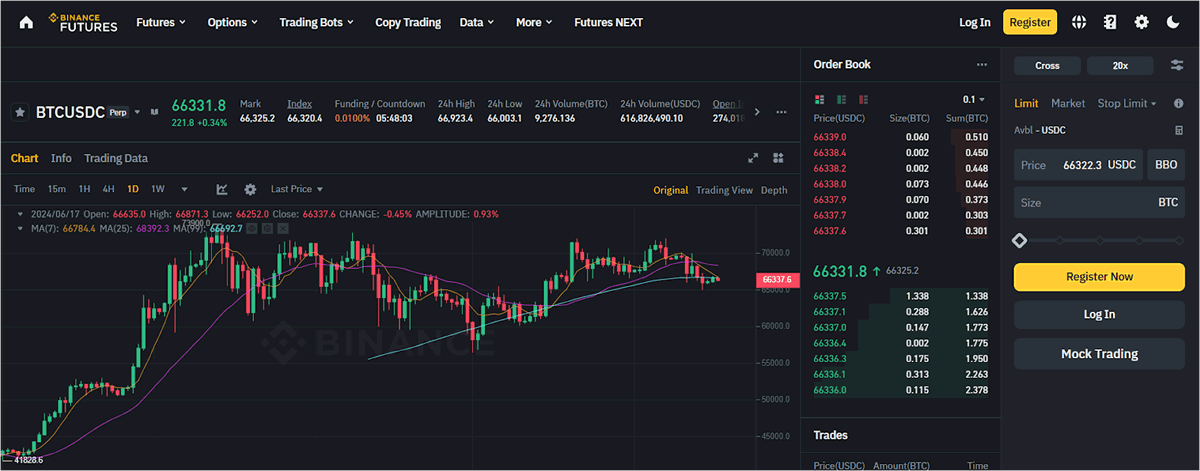
Task: Open the technical indicators chart icon
Action: pos(222,189)
